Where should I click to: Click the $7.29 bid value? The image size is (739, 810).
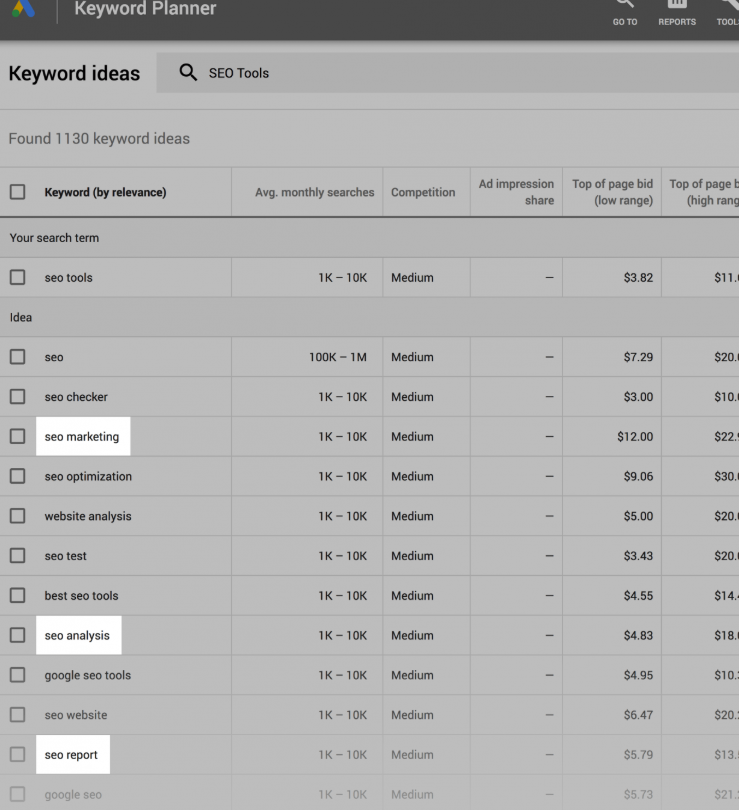[638, 357]
